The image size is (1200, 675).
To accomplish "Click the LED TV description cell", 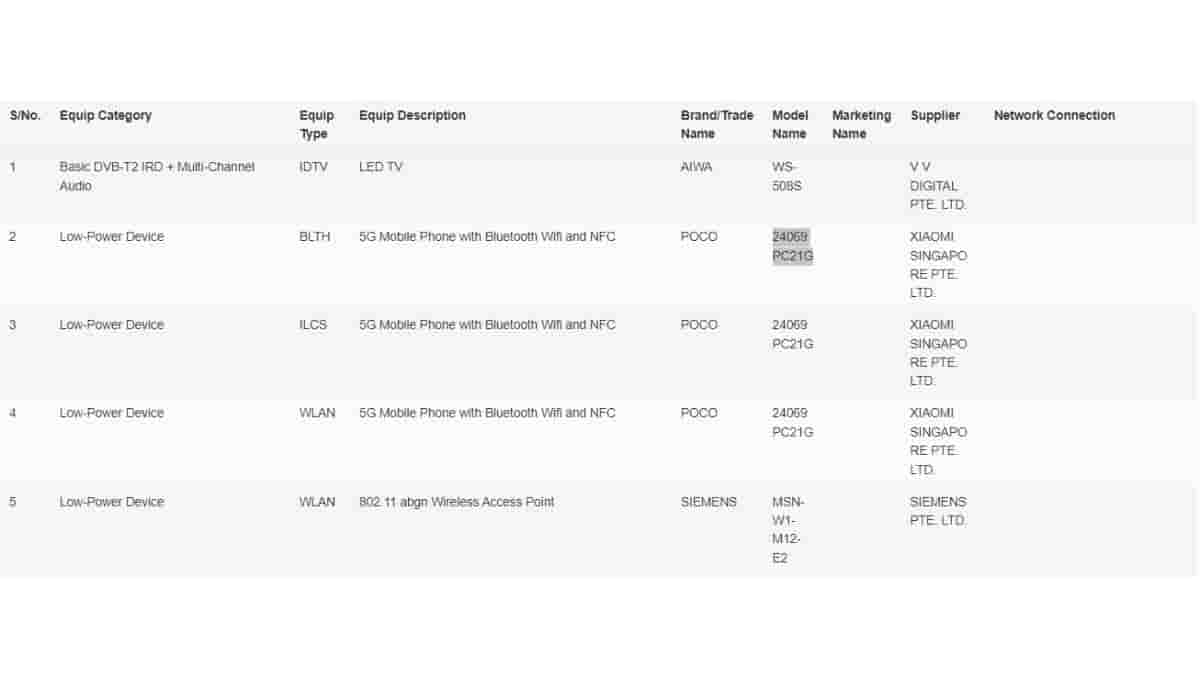I will pyautogui.click(x=381, y=167).
